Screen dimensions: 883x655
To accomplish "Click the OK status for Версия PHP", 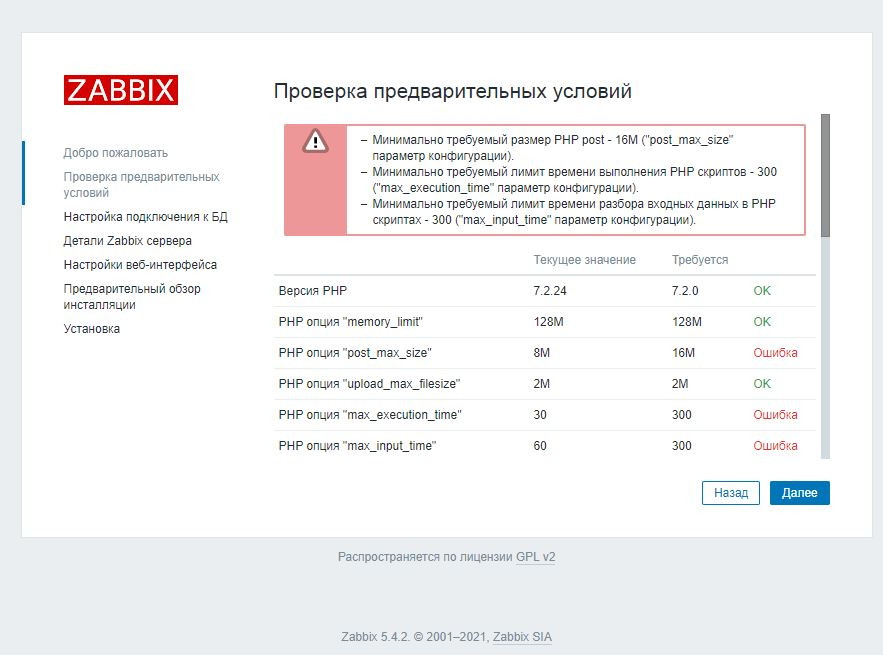I will tap(762, 291).
